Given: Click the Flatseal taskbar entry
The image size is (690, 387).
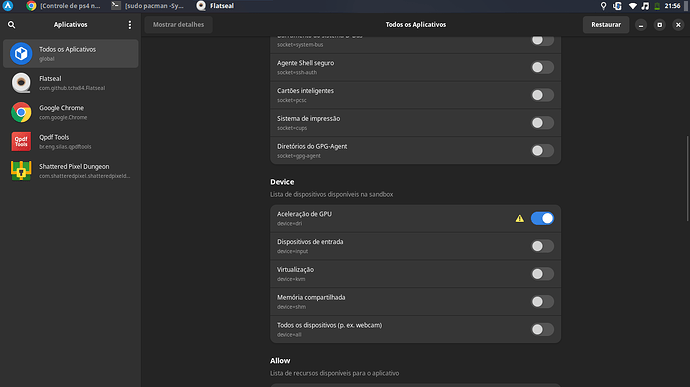Looking at the screenshot, I should click(216, 6).
